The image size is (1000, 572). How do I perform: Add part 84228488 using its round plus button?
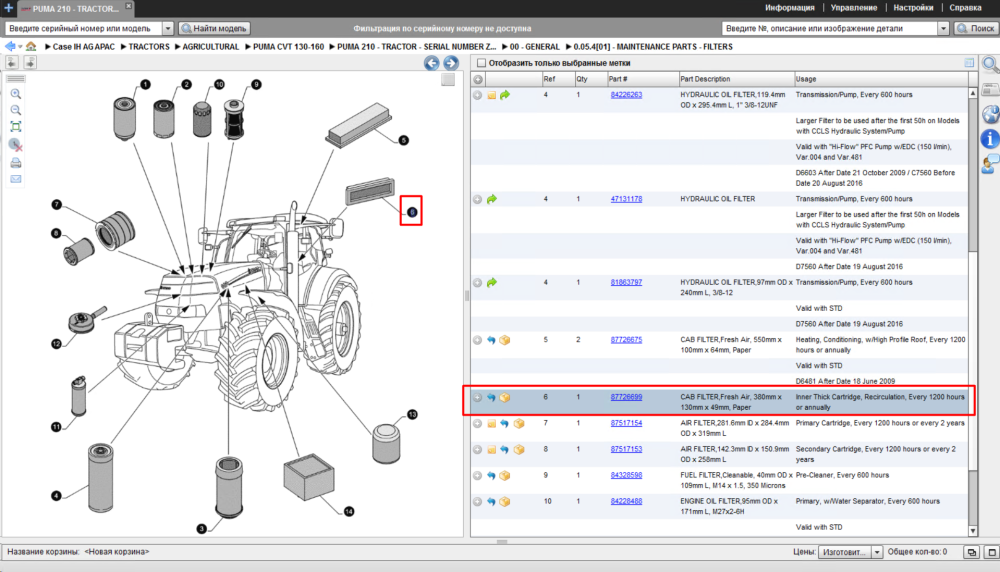point(478,502)
